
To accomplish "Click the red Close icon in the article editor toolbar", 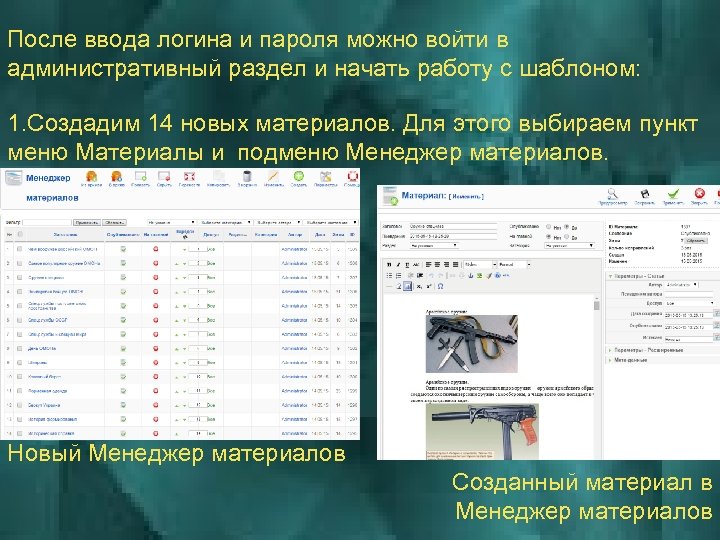I will pyautogui.click(x=699, y=193).
